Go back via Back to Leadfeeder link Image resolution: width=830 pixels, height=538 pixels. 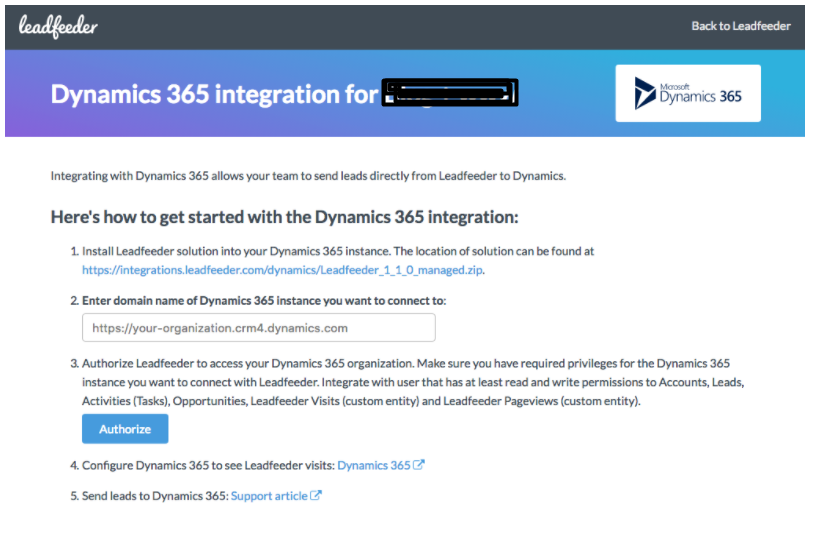tap(741, 26)
